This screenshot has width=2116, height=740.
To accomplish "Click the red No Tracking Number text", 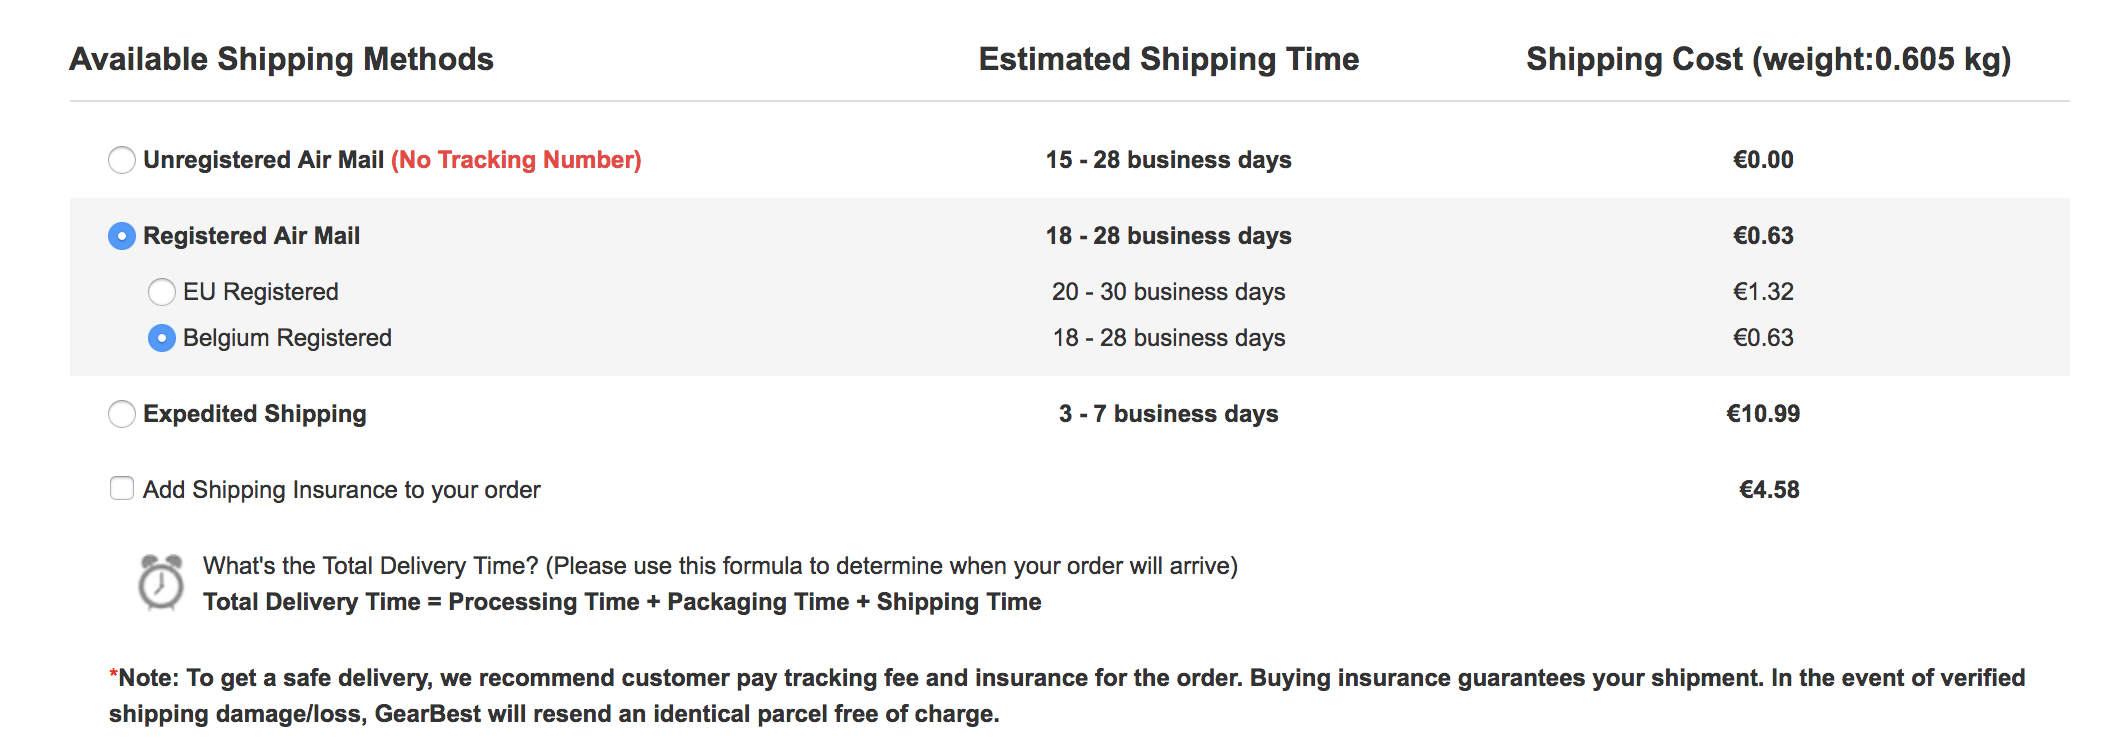I will (x=516, y=160).
